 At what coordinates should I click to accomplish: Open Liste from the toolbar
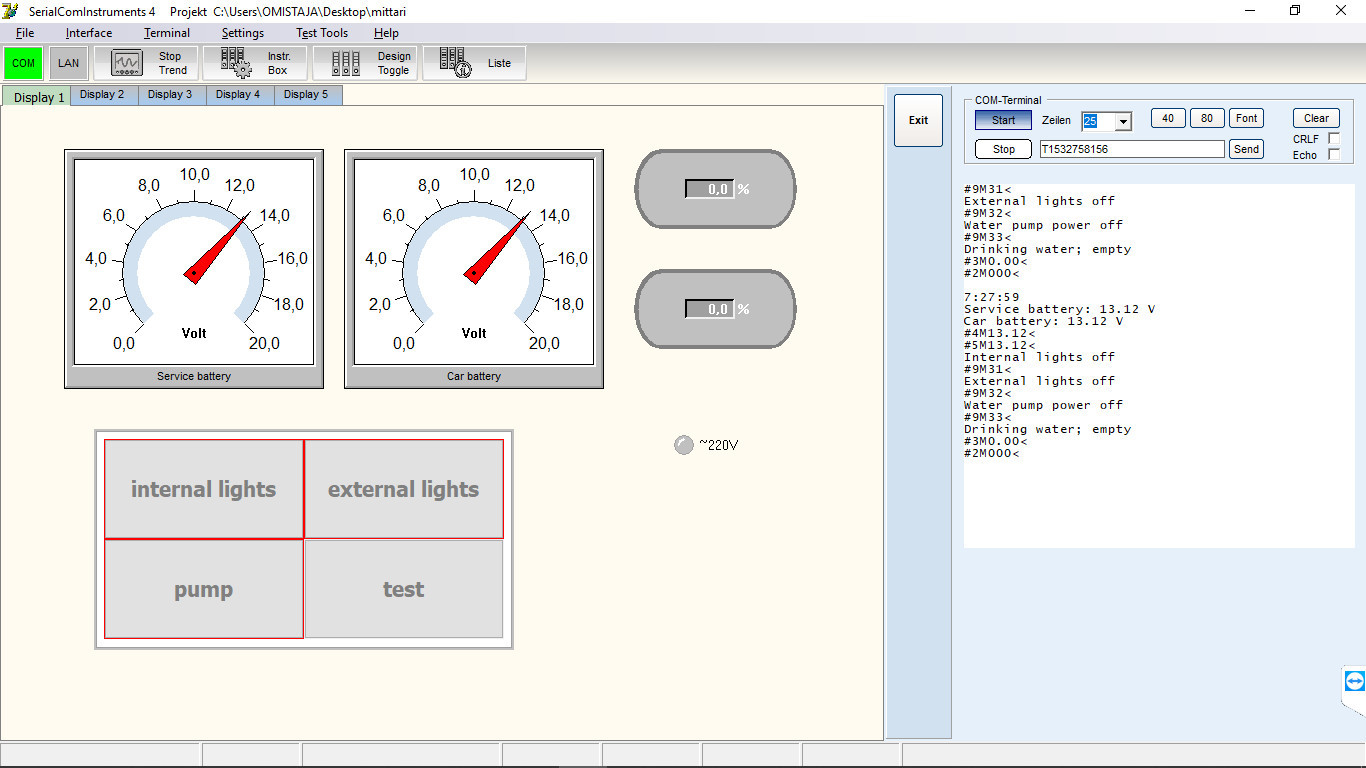474,63
